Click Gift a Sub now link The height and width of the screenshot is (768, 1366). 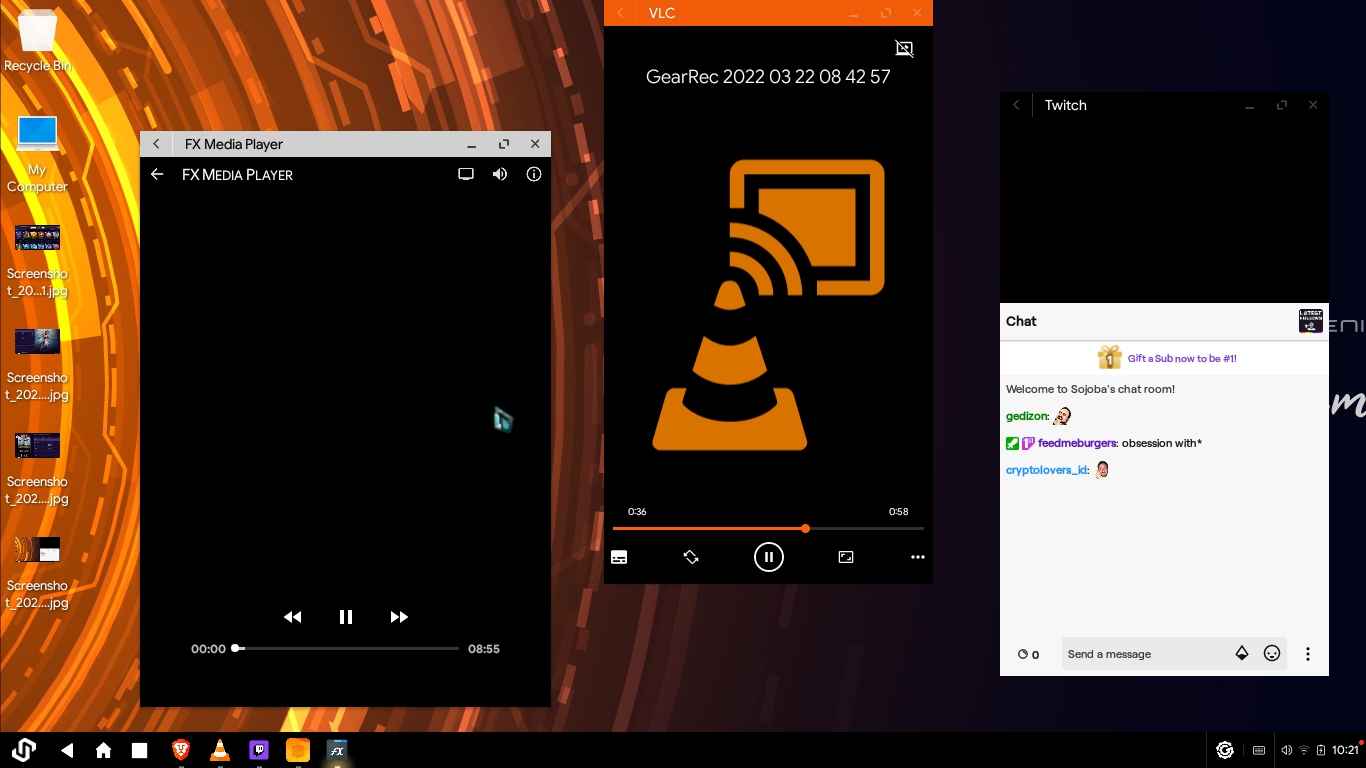(1181, 358)
